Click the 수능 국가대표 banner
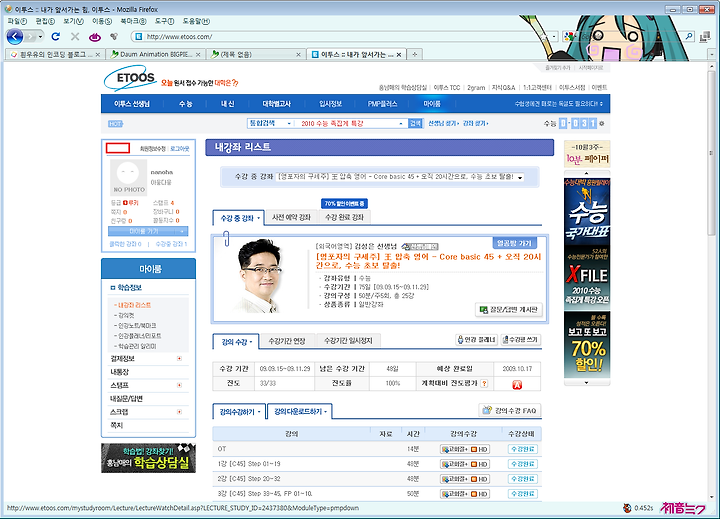This screenshot has width=720, height=519. (587, 211)
